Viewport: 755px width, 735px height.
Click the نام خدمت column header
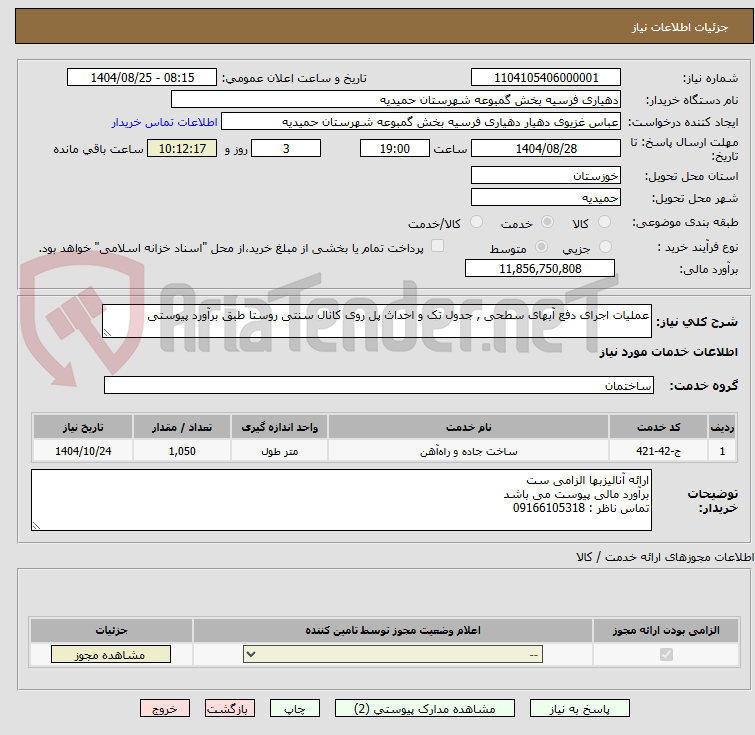click(x=469, y=427)
